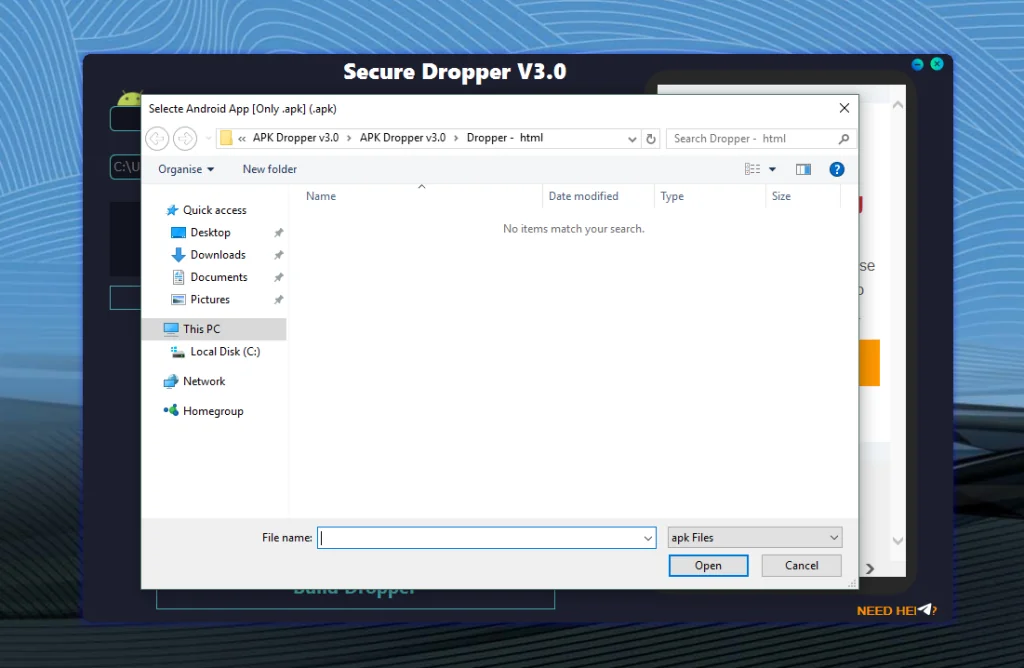Sort files by the Date modified column
Image resolution: width=1024 pixels, height=668 pixels.
pyautogui.click(x=584, y=196)
